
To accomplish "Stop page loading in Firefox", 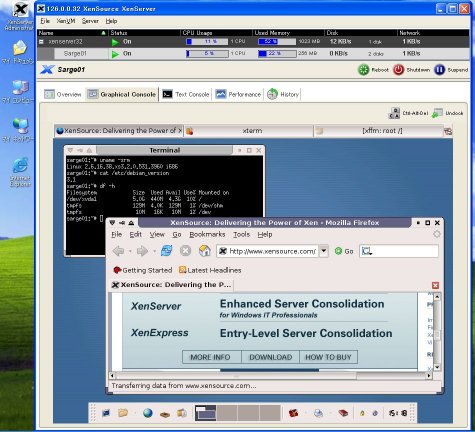I will pos(185,251).
